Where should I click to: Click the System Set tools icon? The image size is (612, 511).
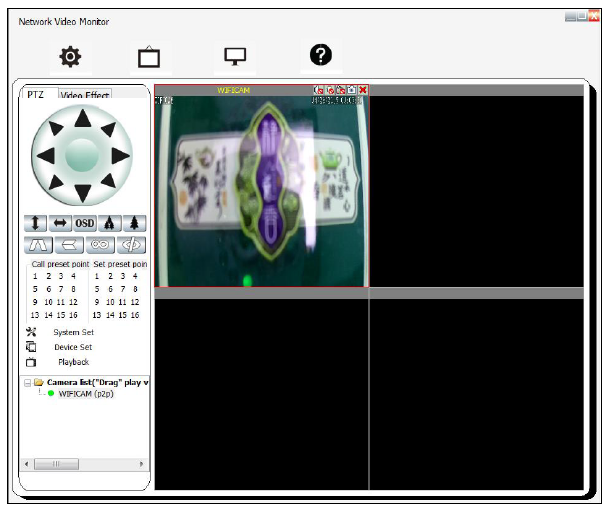pos(31,332)
